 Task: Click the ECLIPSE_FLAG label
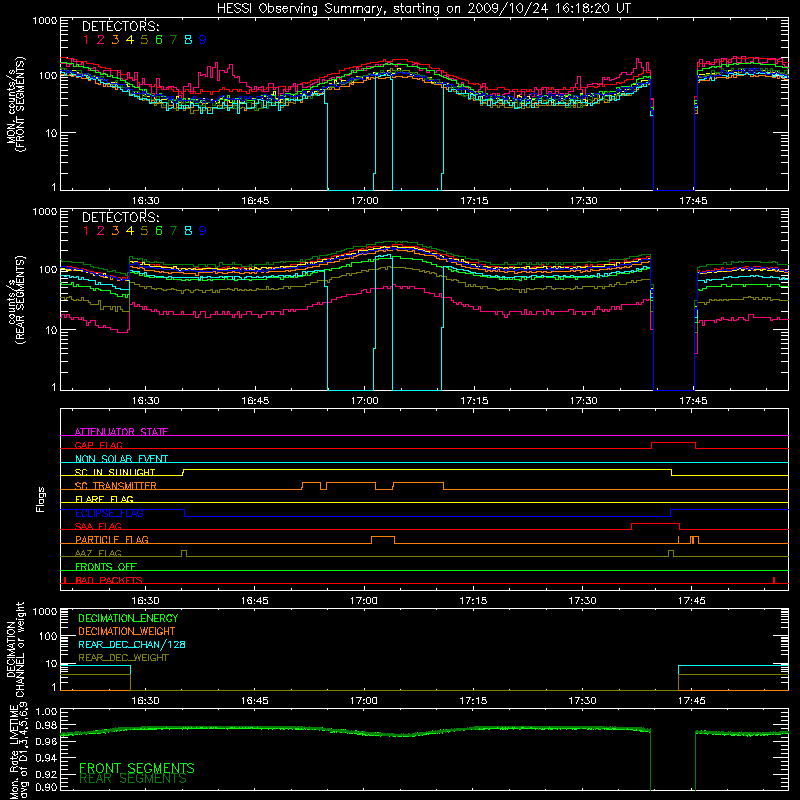(109, 513)
